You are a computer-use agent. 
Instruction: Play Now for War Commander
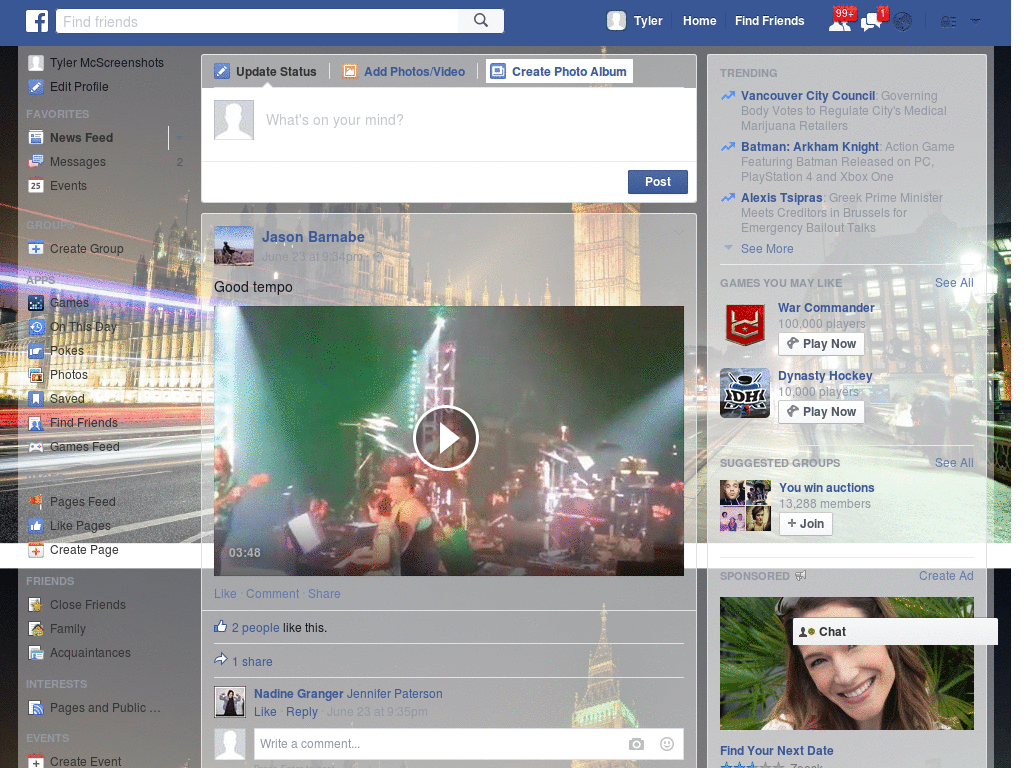tap(821, 344)
